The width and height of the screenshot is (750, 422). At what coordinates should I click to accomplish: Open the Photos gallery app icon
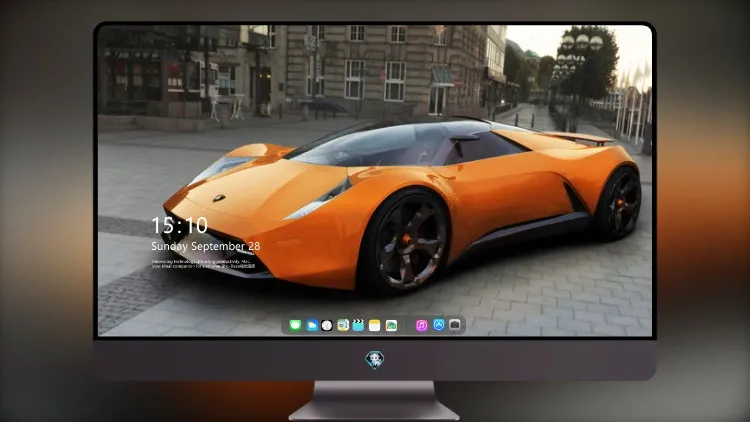pos(391,325)
